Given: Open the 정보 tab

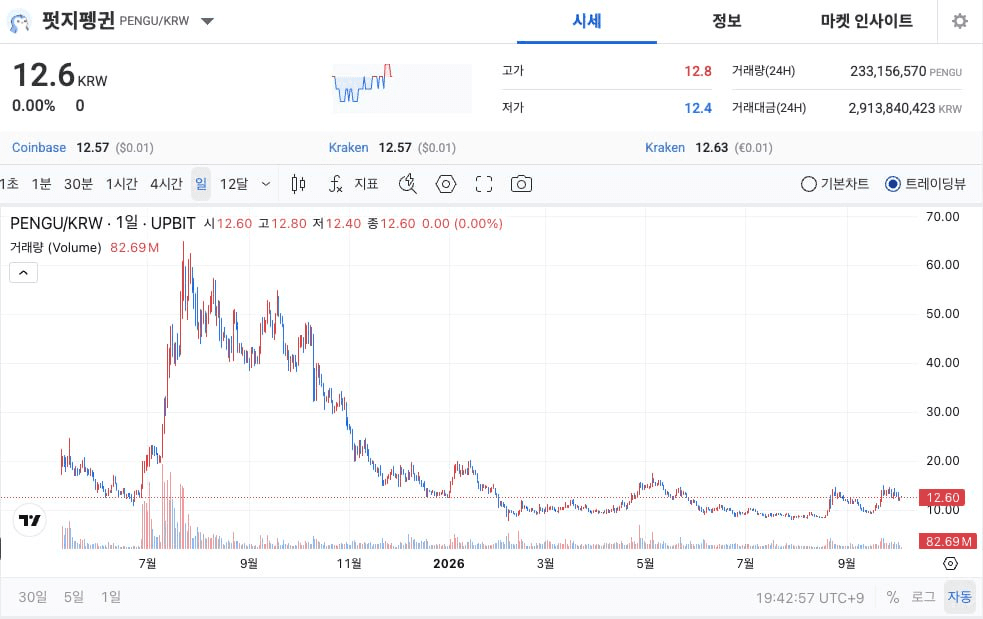Looking at the screenshot, I should point(727,21).
